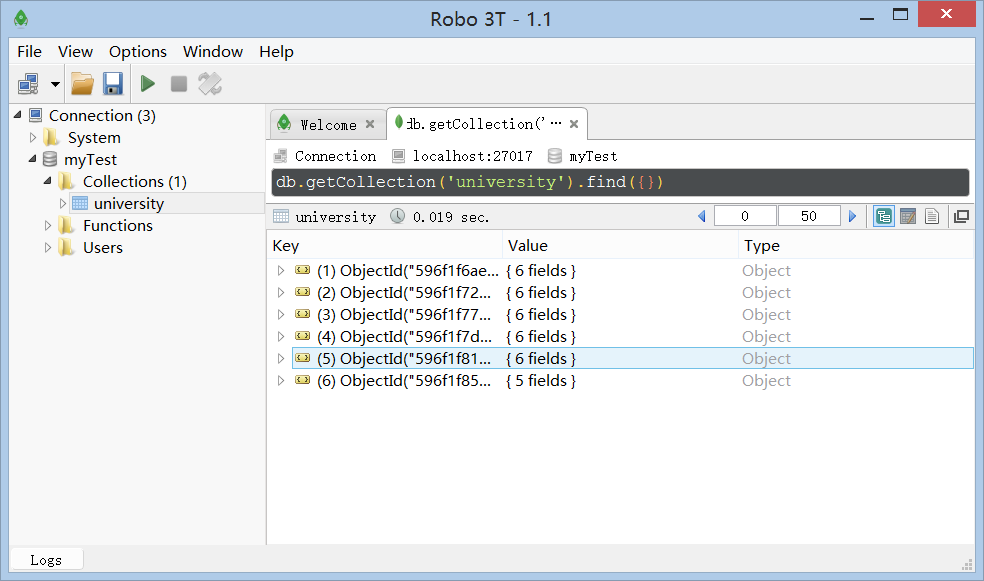The width and height of the screenshot is (984, 581).
Task: Click the Connect to server toolbar icon
Action: click(x=28, y=83)
